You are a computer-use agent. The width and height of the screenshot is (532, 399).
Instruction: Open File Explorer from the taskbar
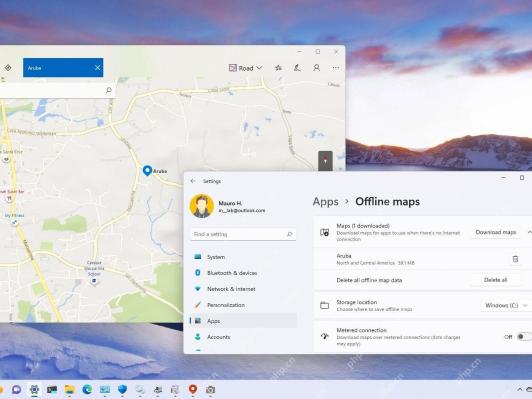70,390
